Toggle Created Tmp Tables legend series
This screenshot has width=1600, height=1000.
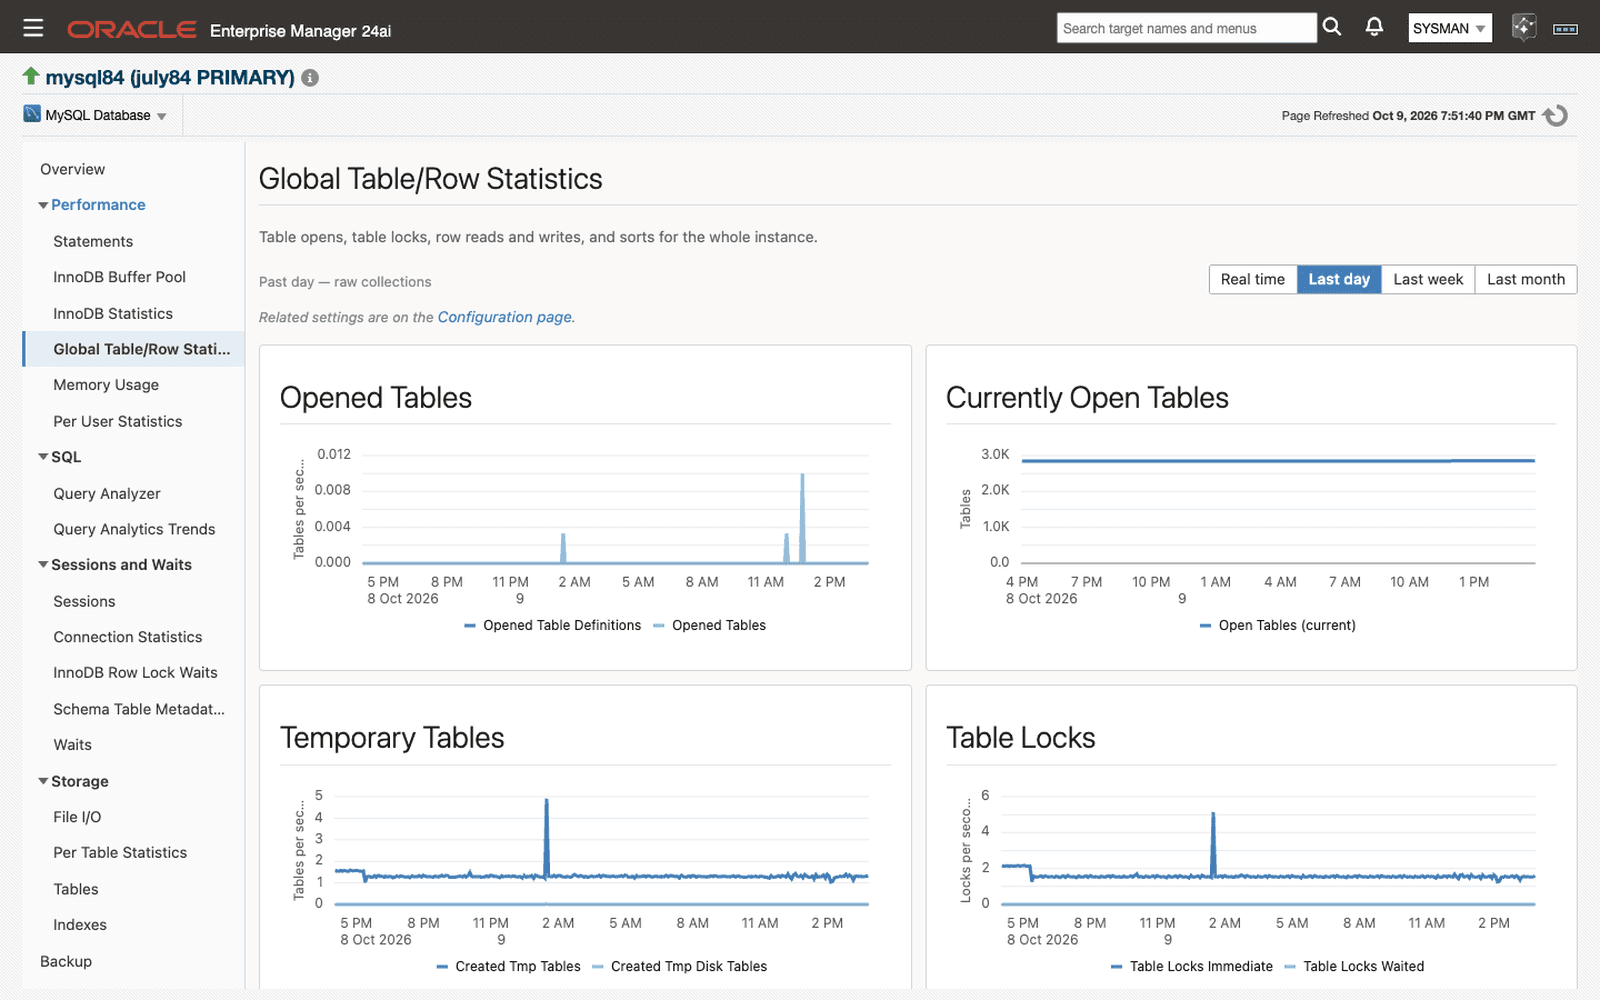point(509,966)
